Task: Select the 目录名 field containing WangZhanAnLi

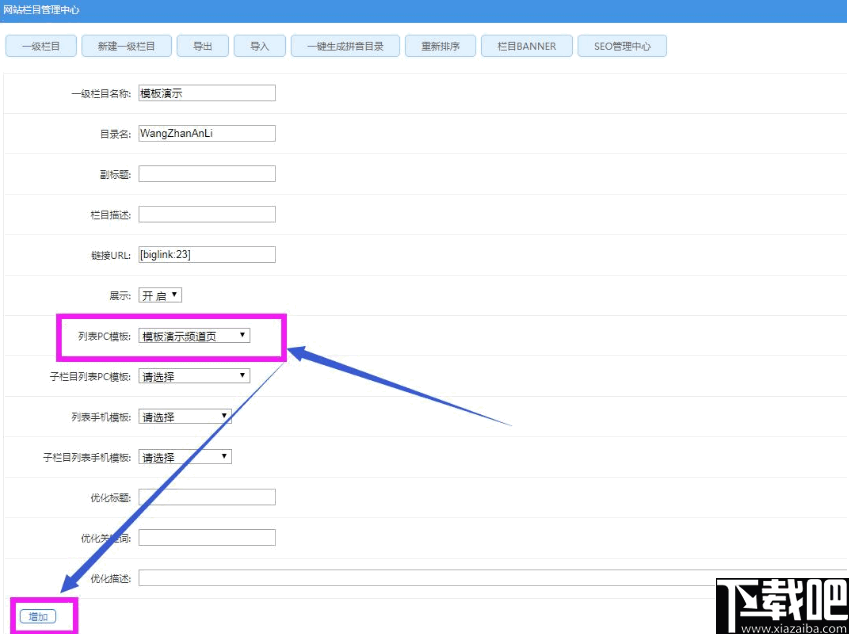Action: 207,132
